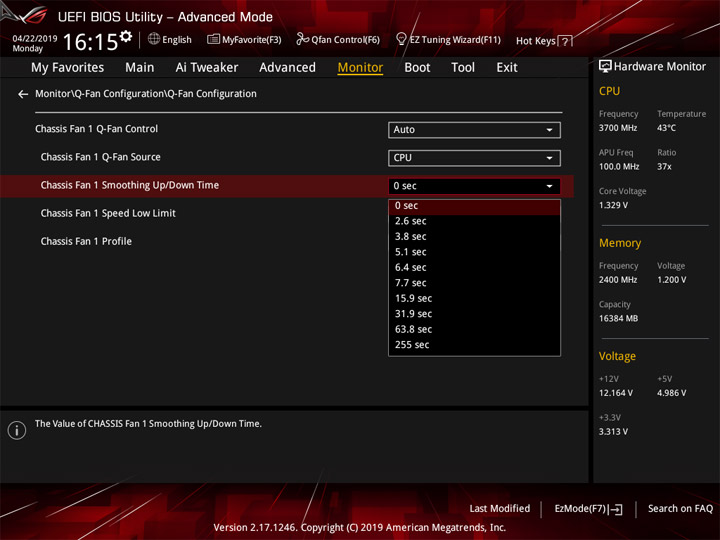Click Chassis Fan 1 Q-Fan Control label

coord(96,129)
